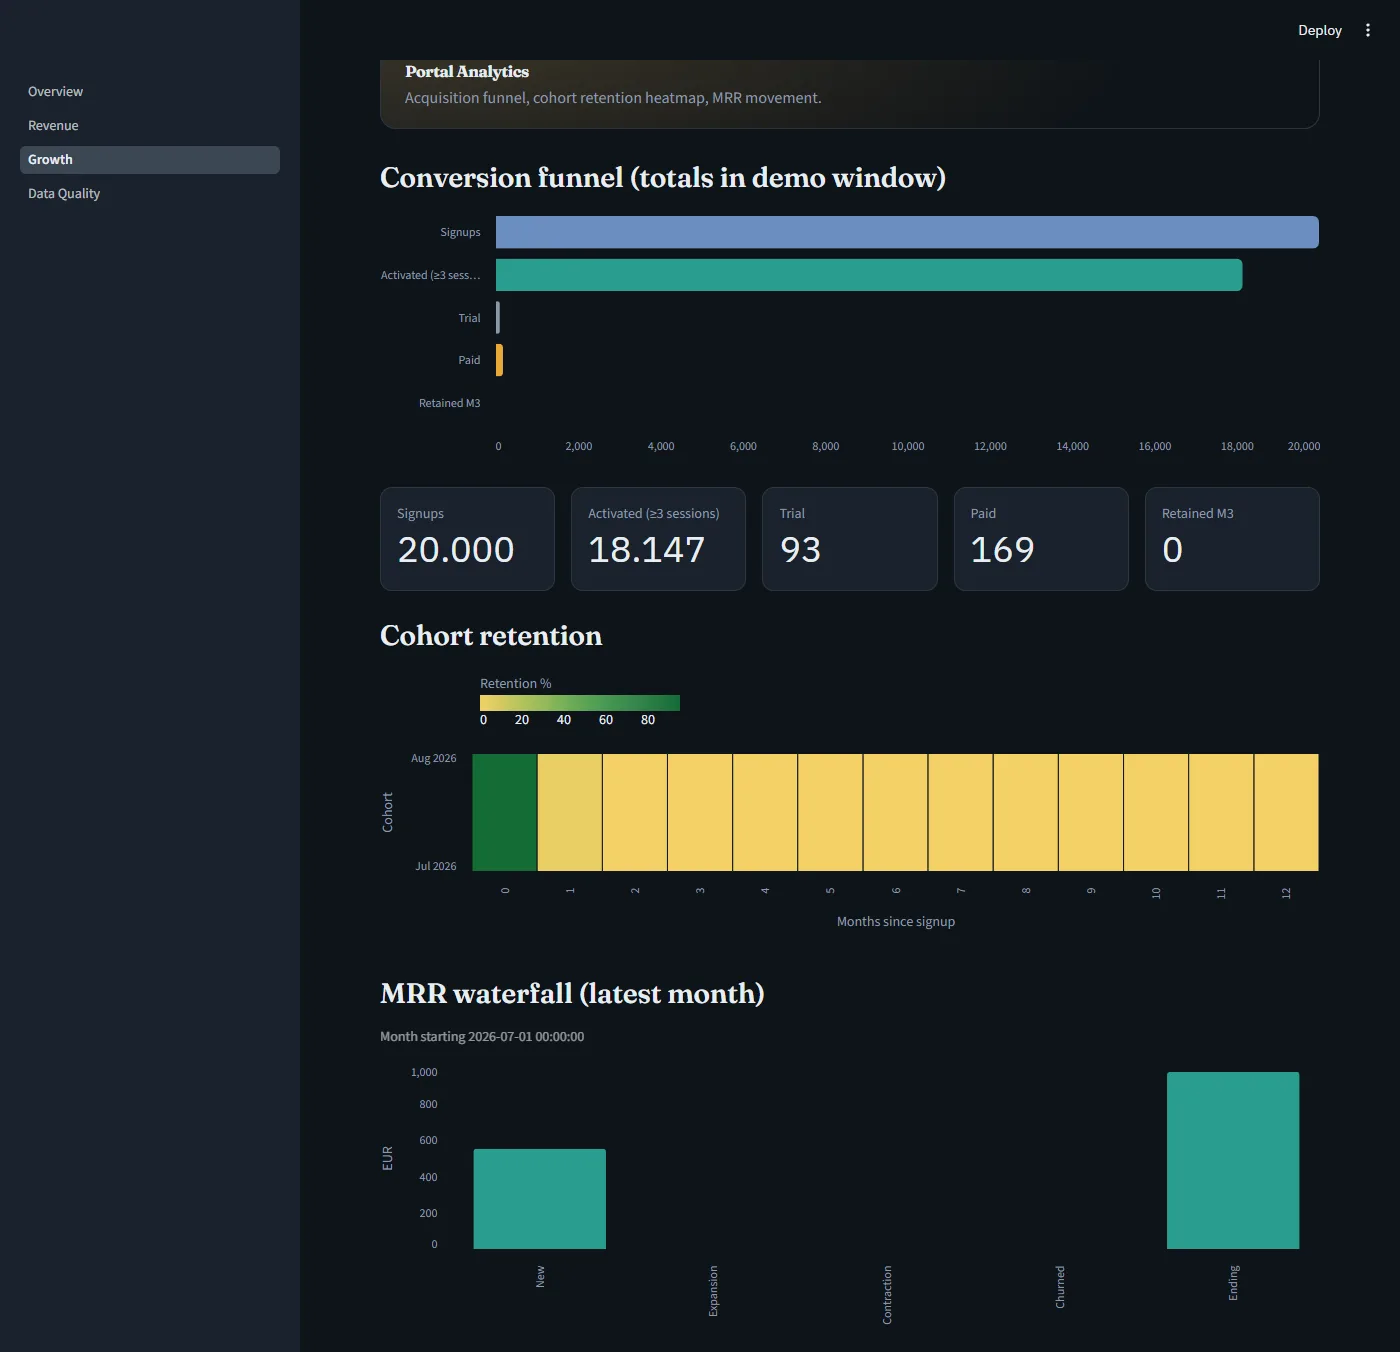Click the Month starting 2026-07-01 caption
The width and height of the screenshot is (1400, 1352).
pyautogui.click(x=482, y=1037)
